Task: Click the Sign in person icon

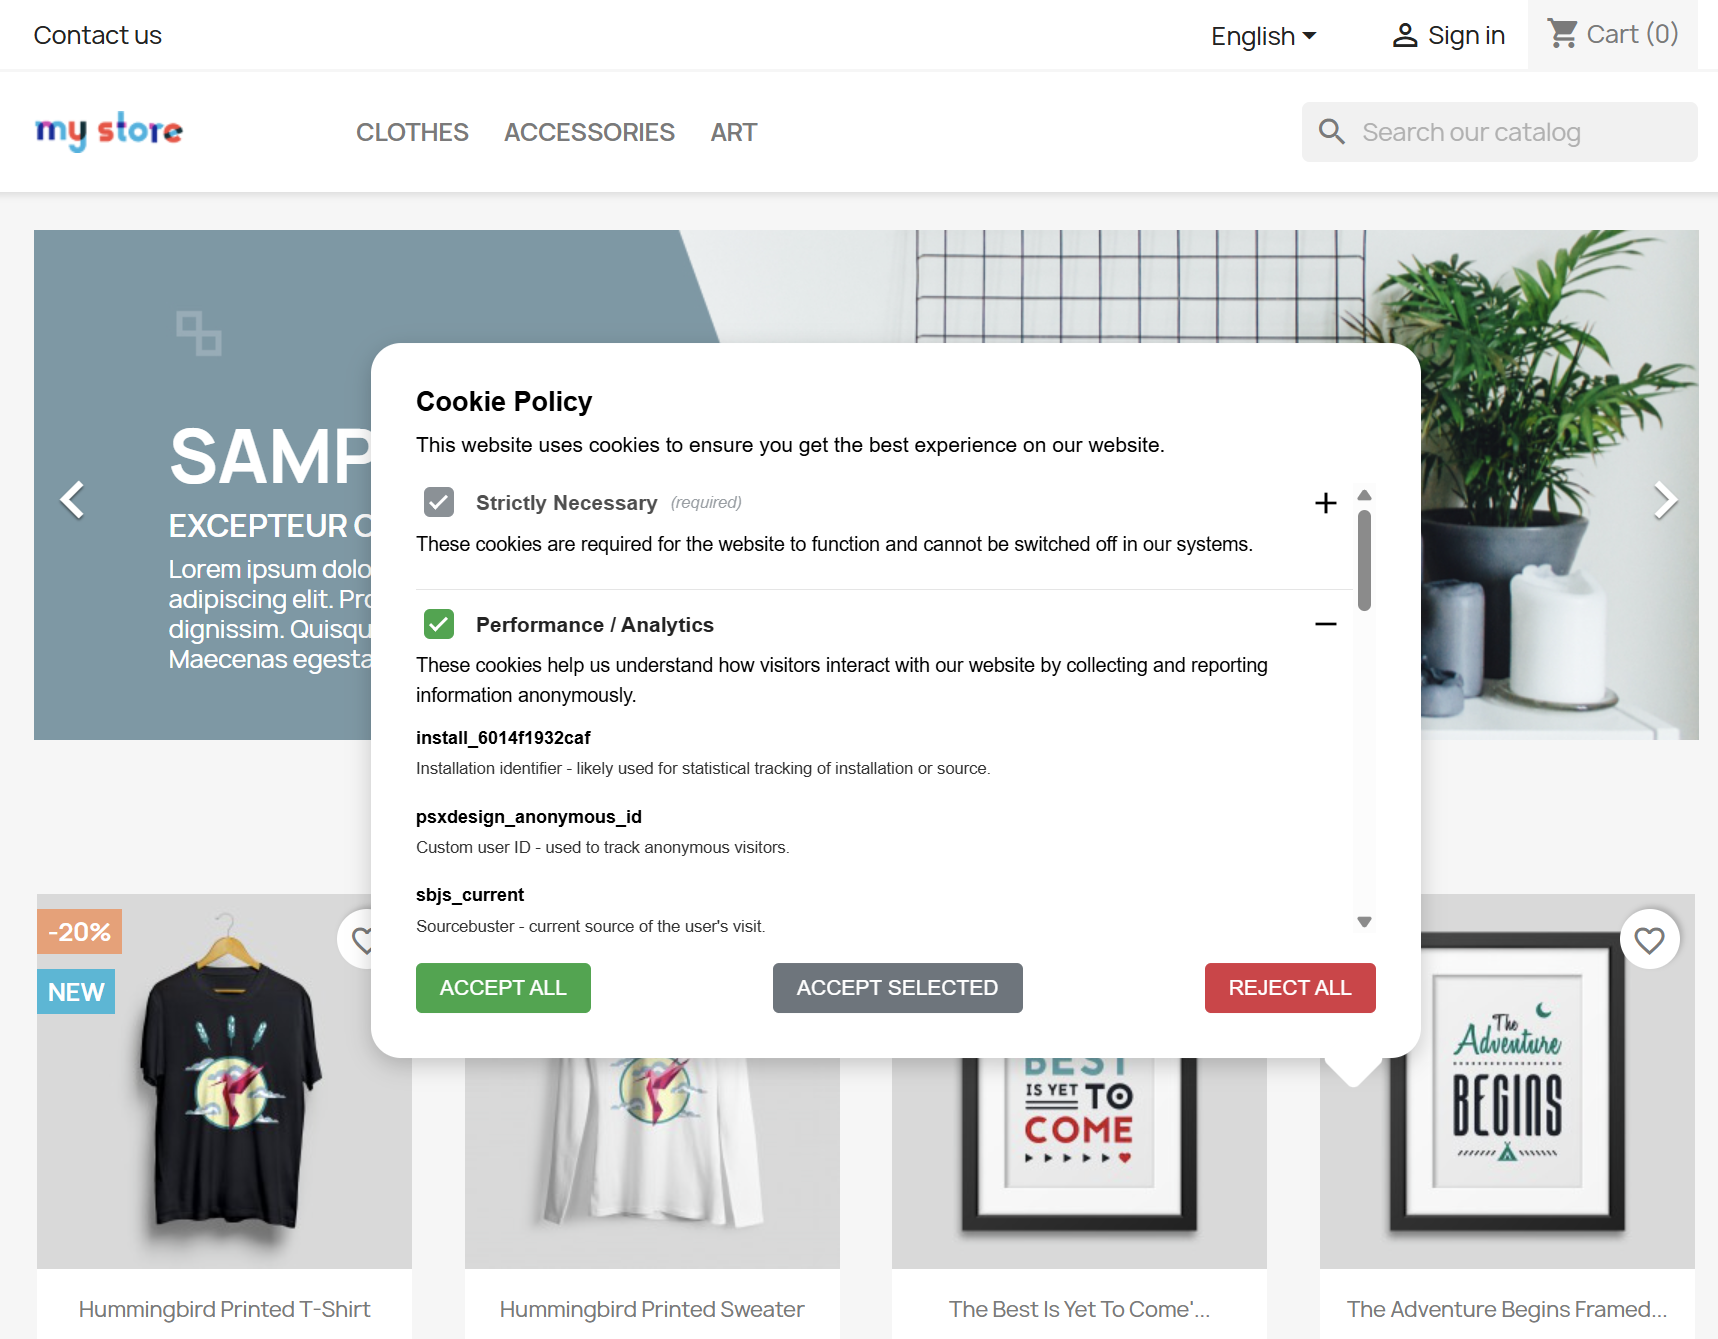Action: coord(1405,36)
